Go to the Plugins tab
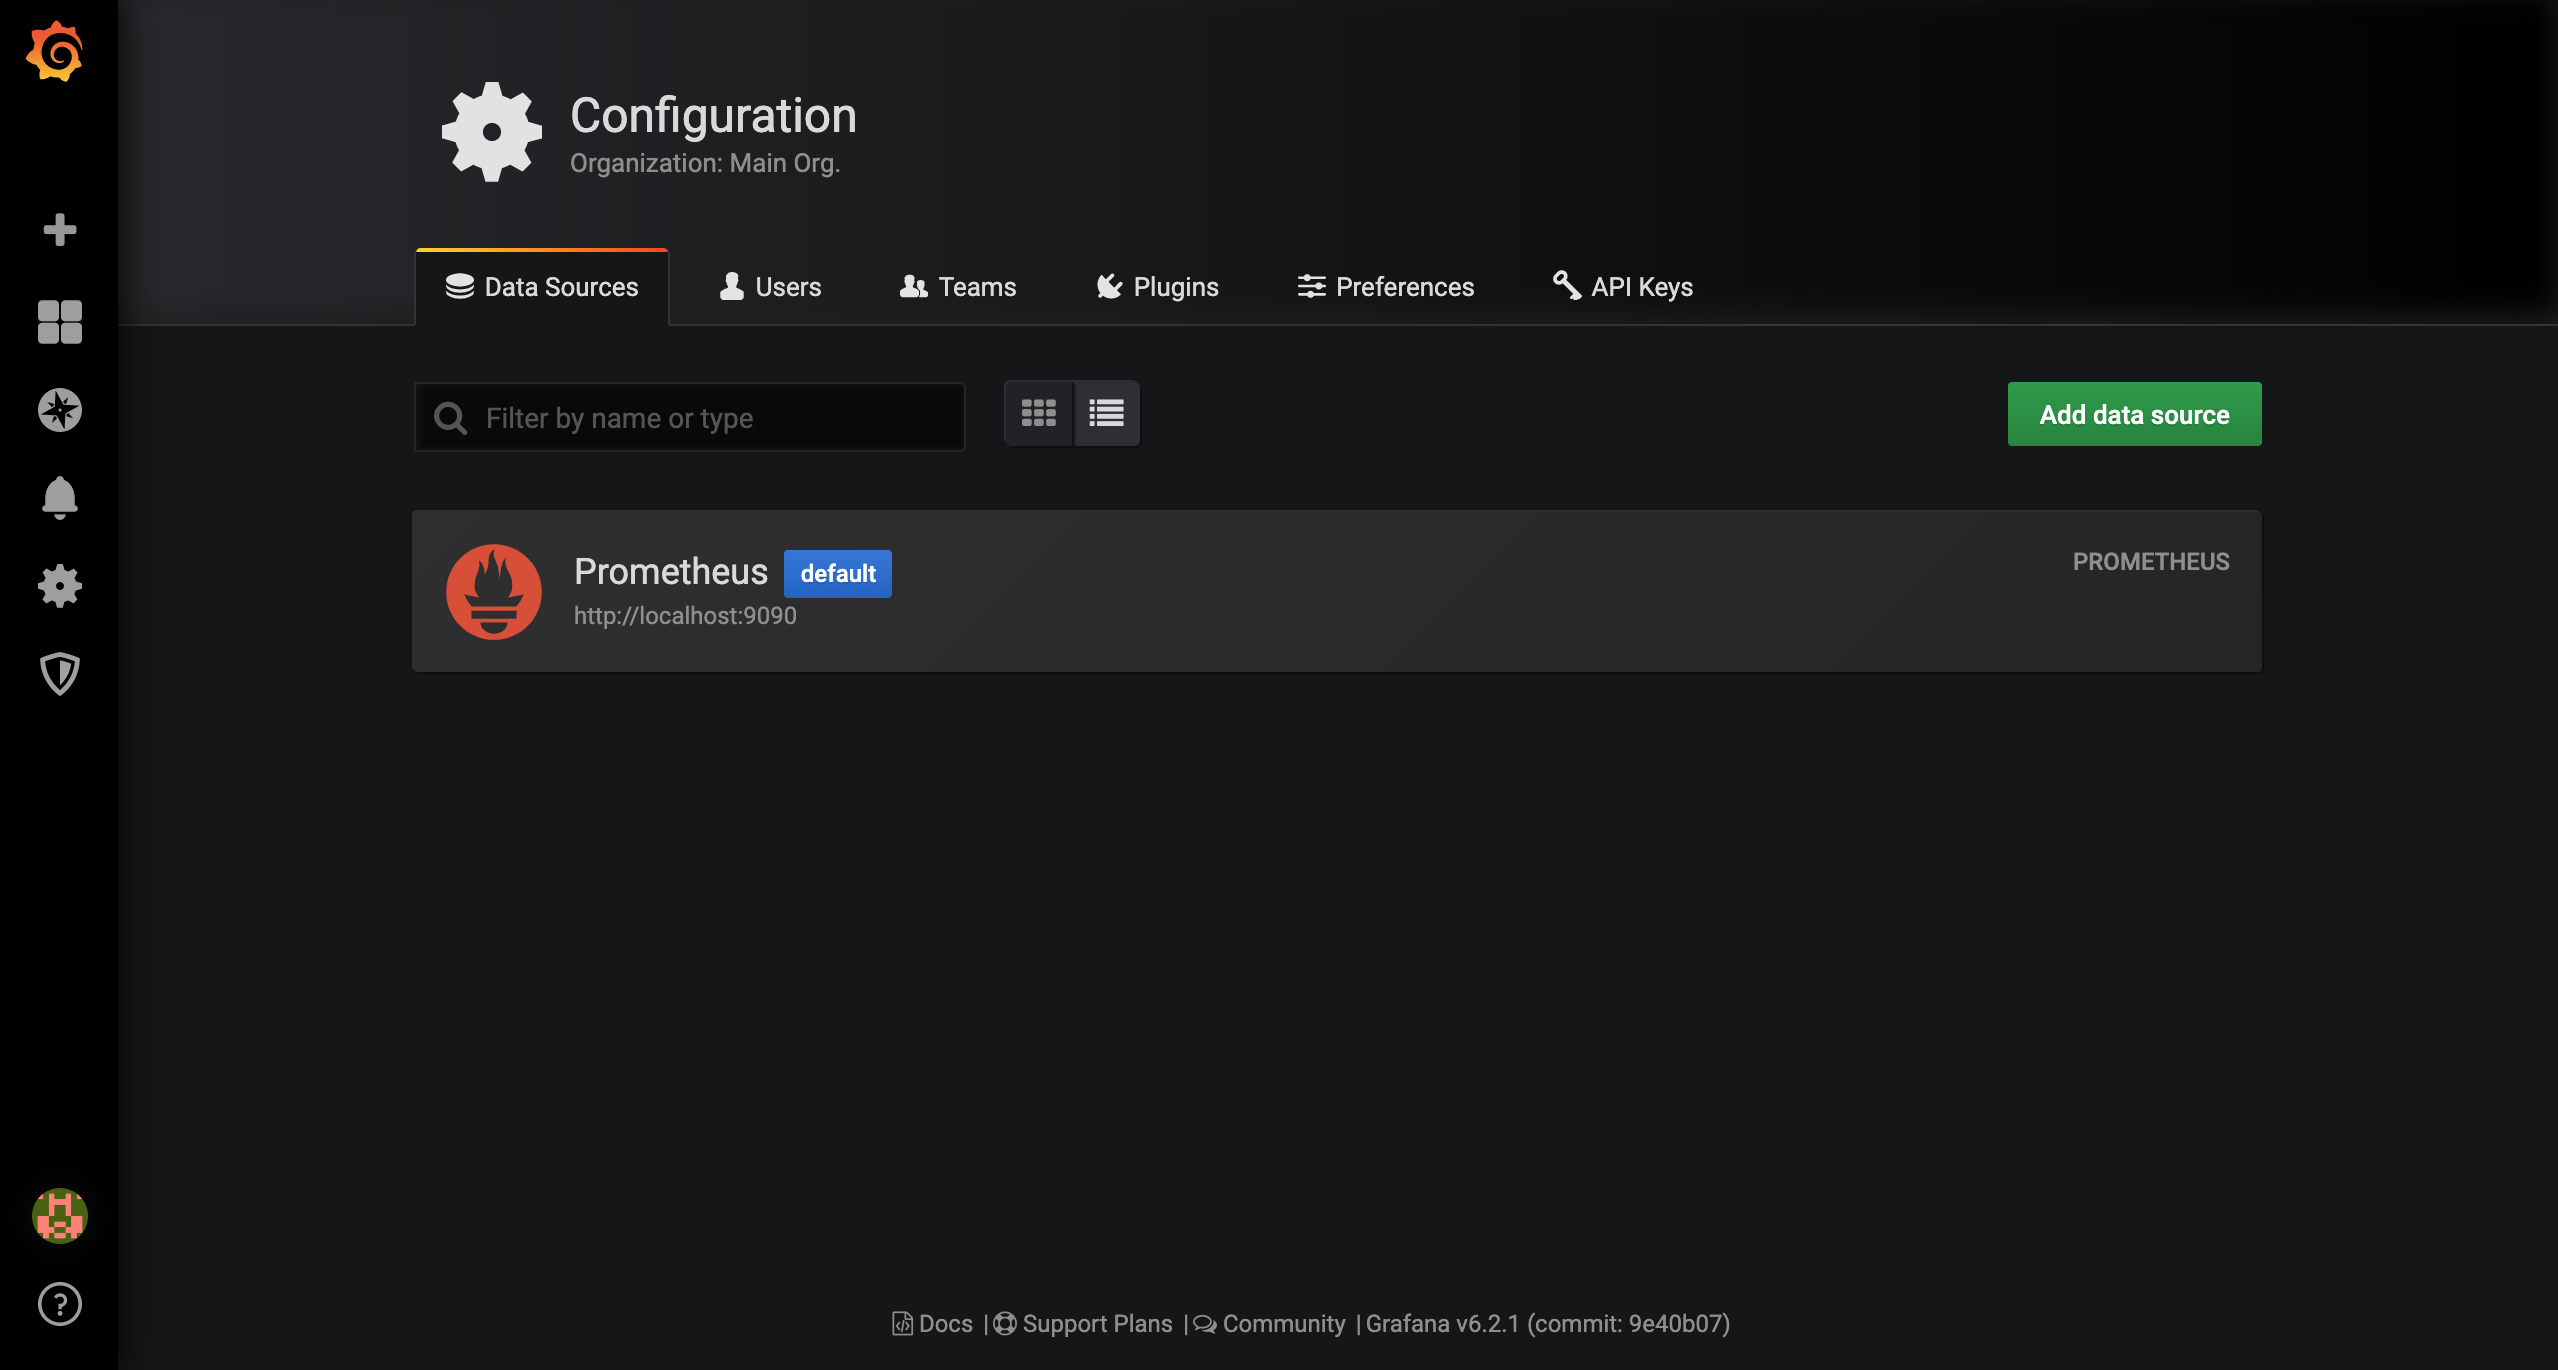 tap(1157, 287)
